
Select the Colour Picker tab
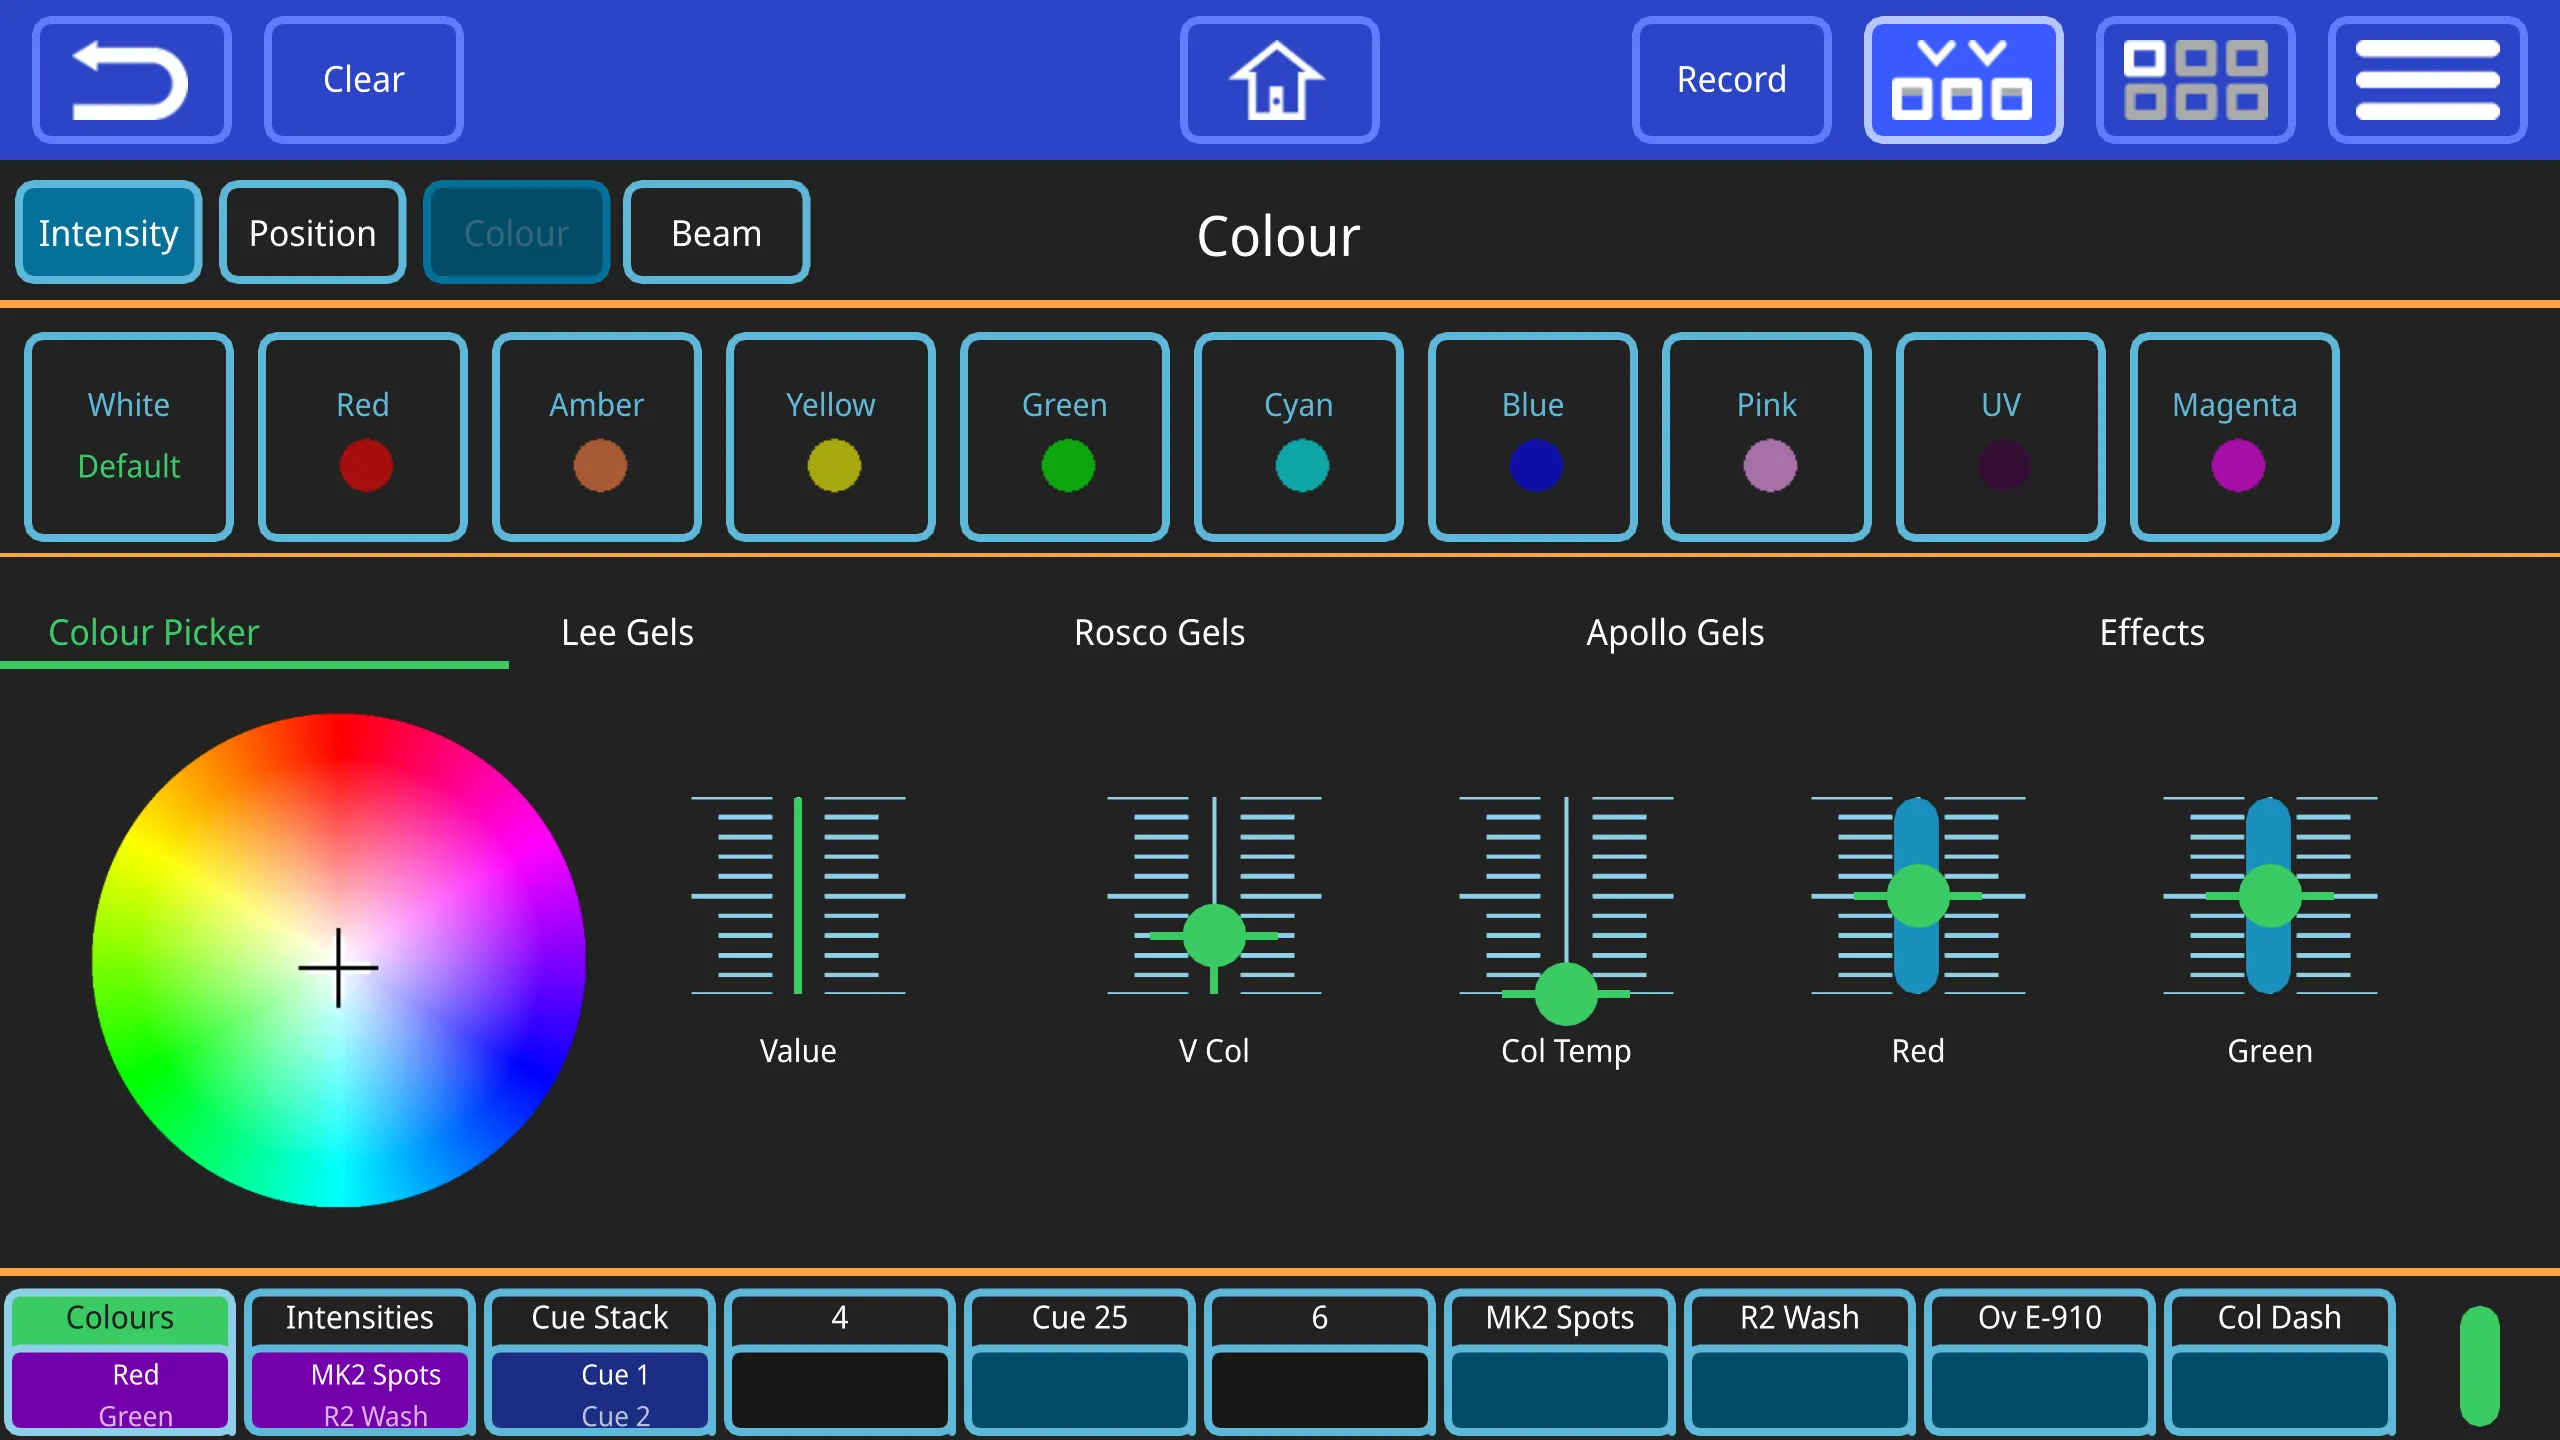[153, 631]
